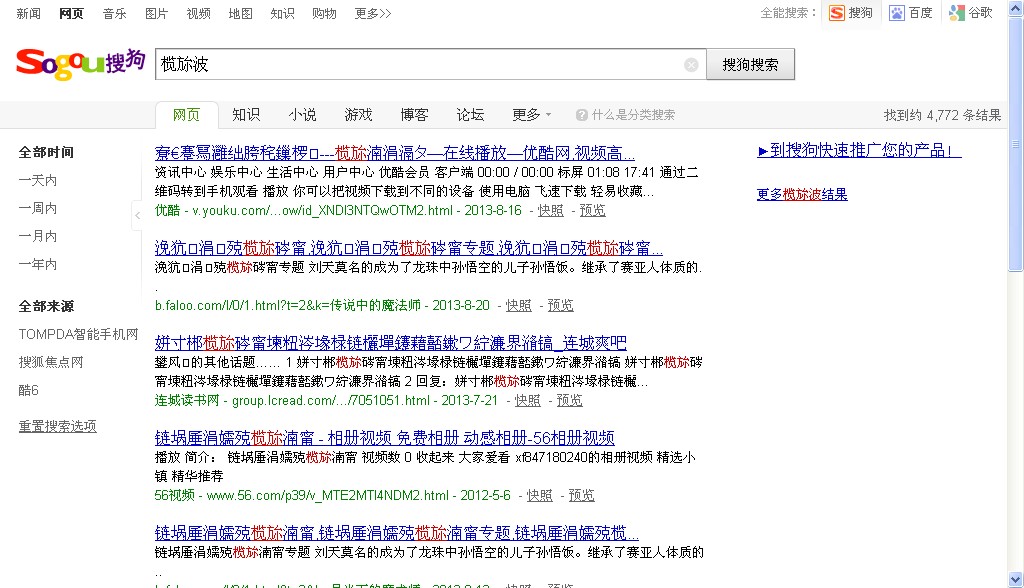Open 快照 for the youku result
Screen dimensions: 1024x588
point(551,210)
